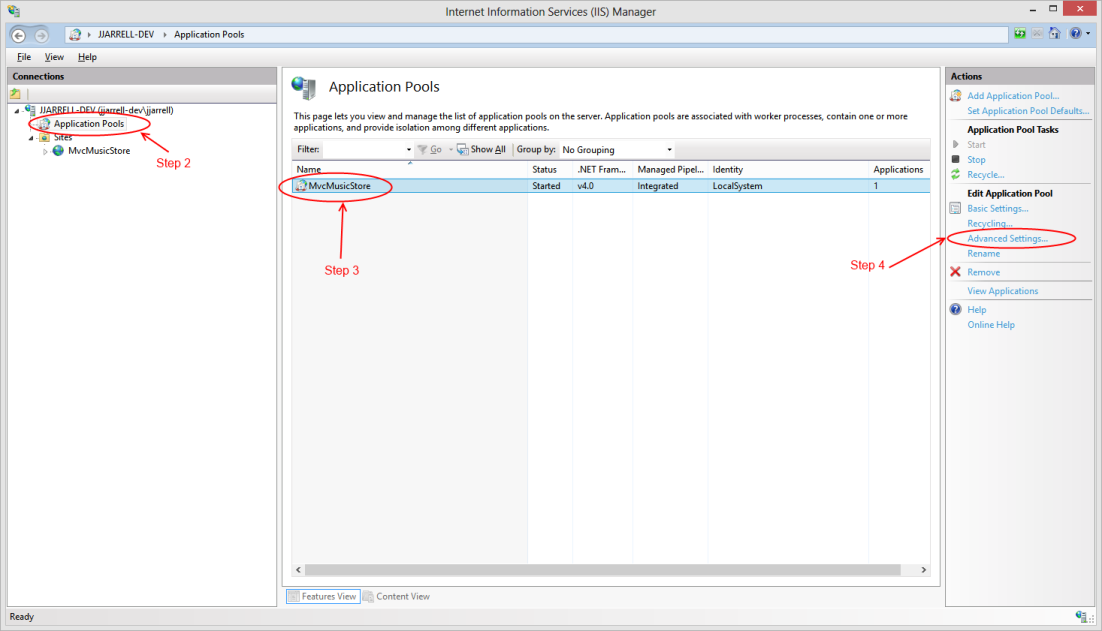Open the File menu
This screenshot has width=1102, height=631.
(24, 57)
